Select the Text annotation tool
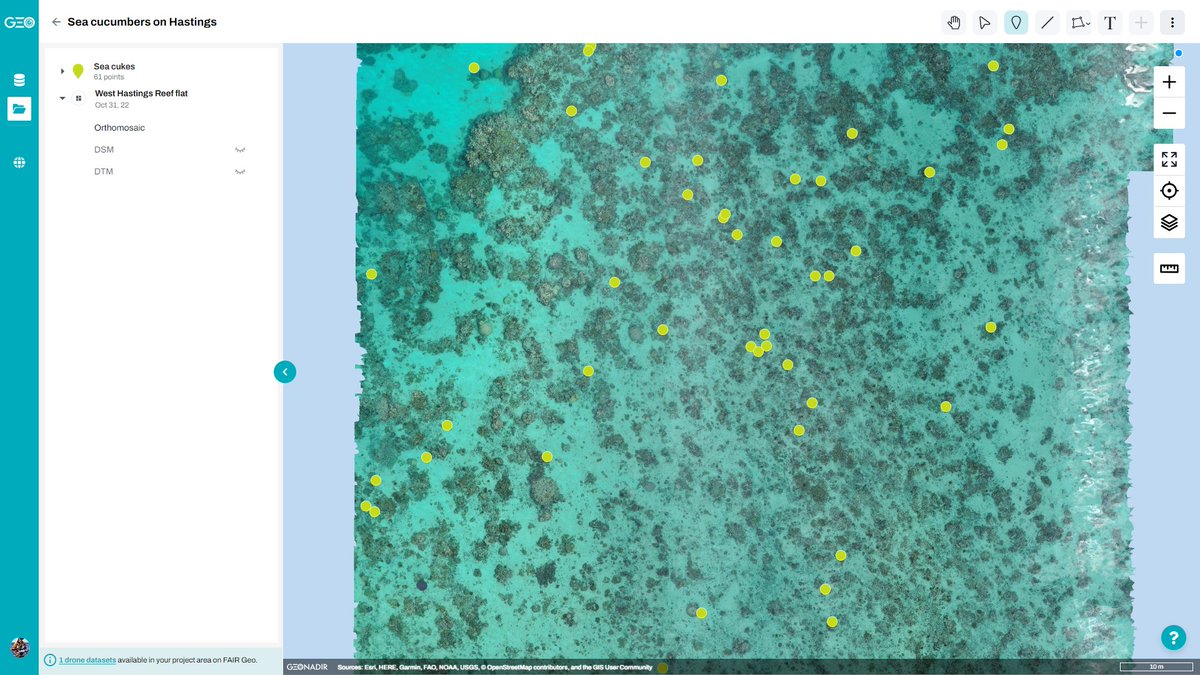Image resolution: width=1200 pixels, height=675 pixels. tap(1110, 22)
